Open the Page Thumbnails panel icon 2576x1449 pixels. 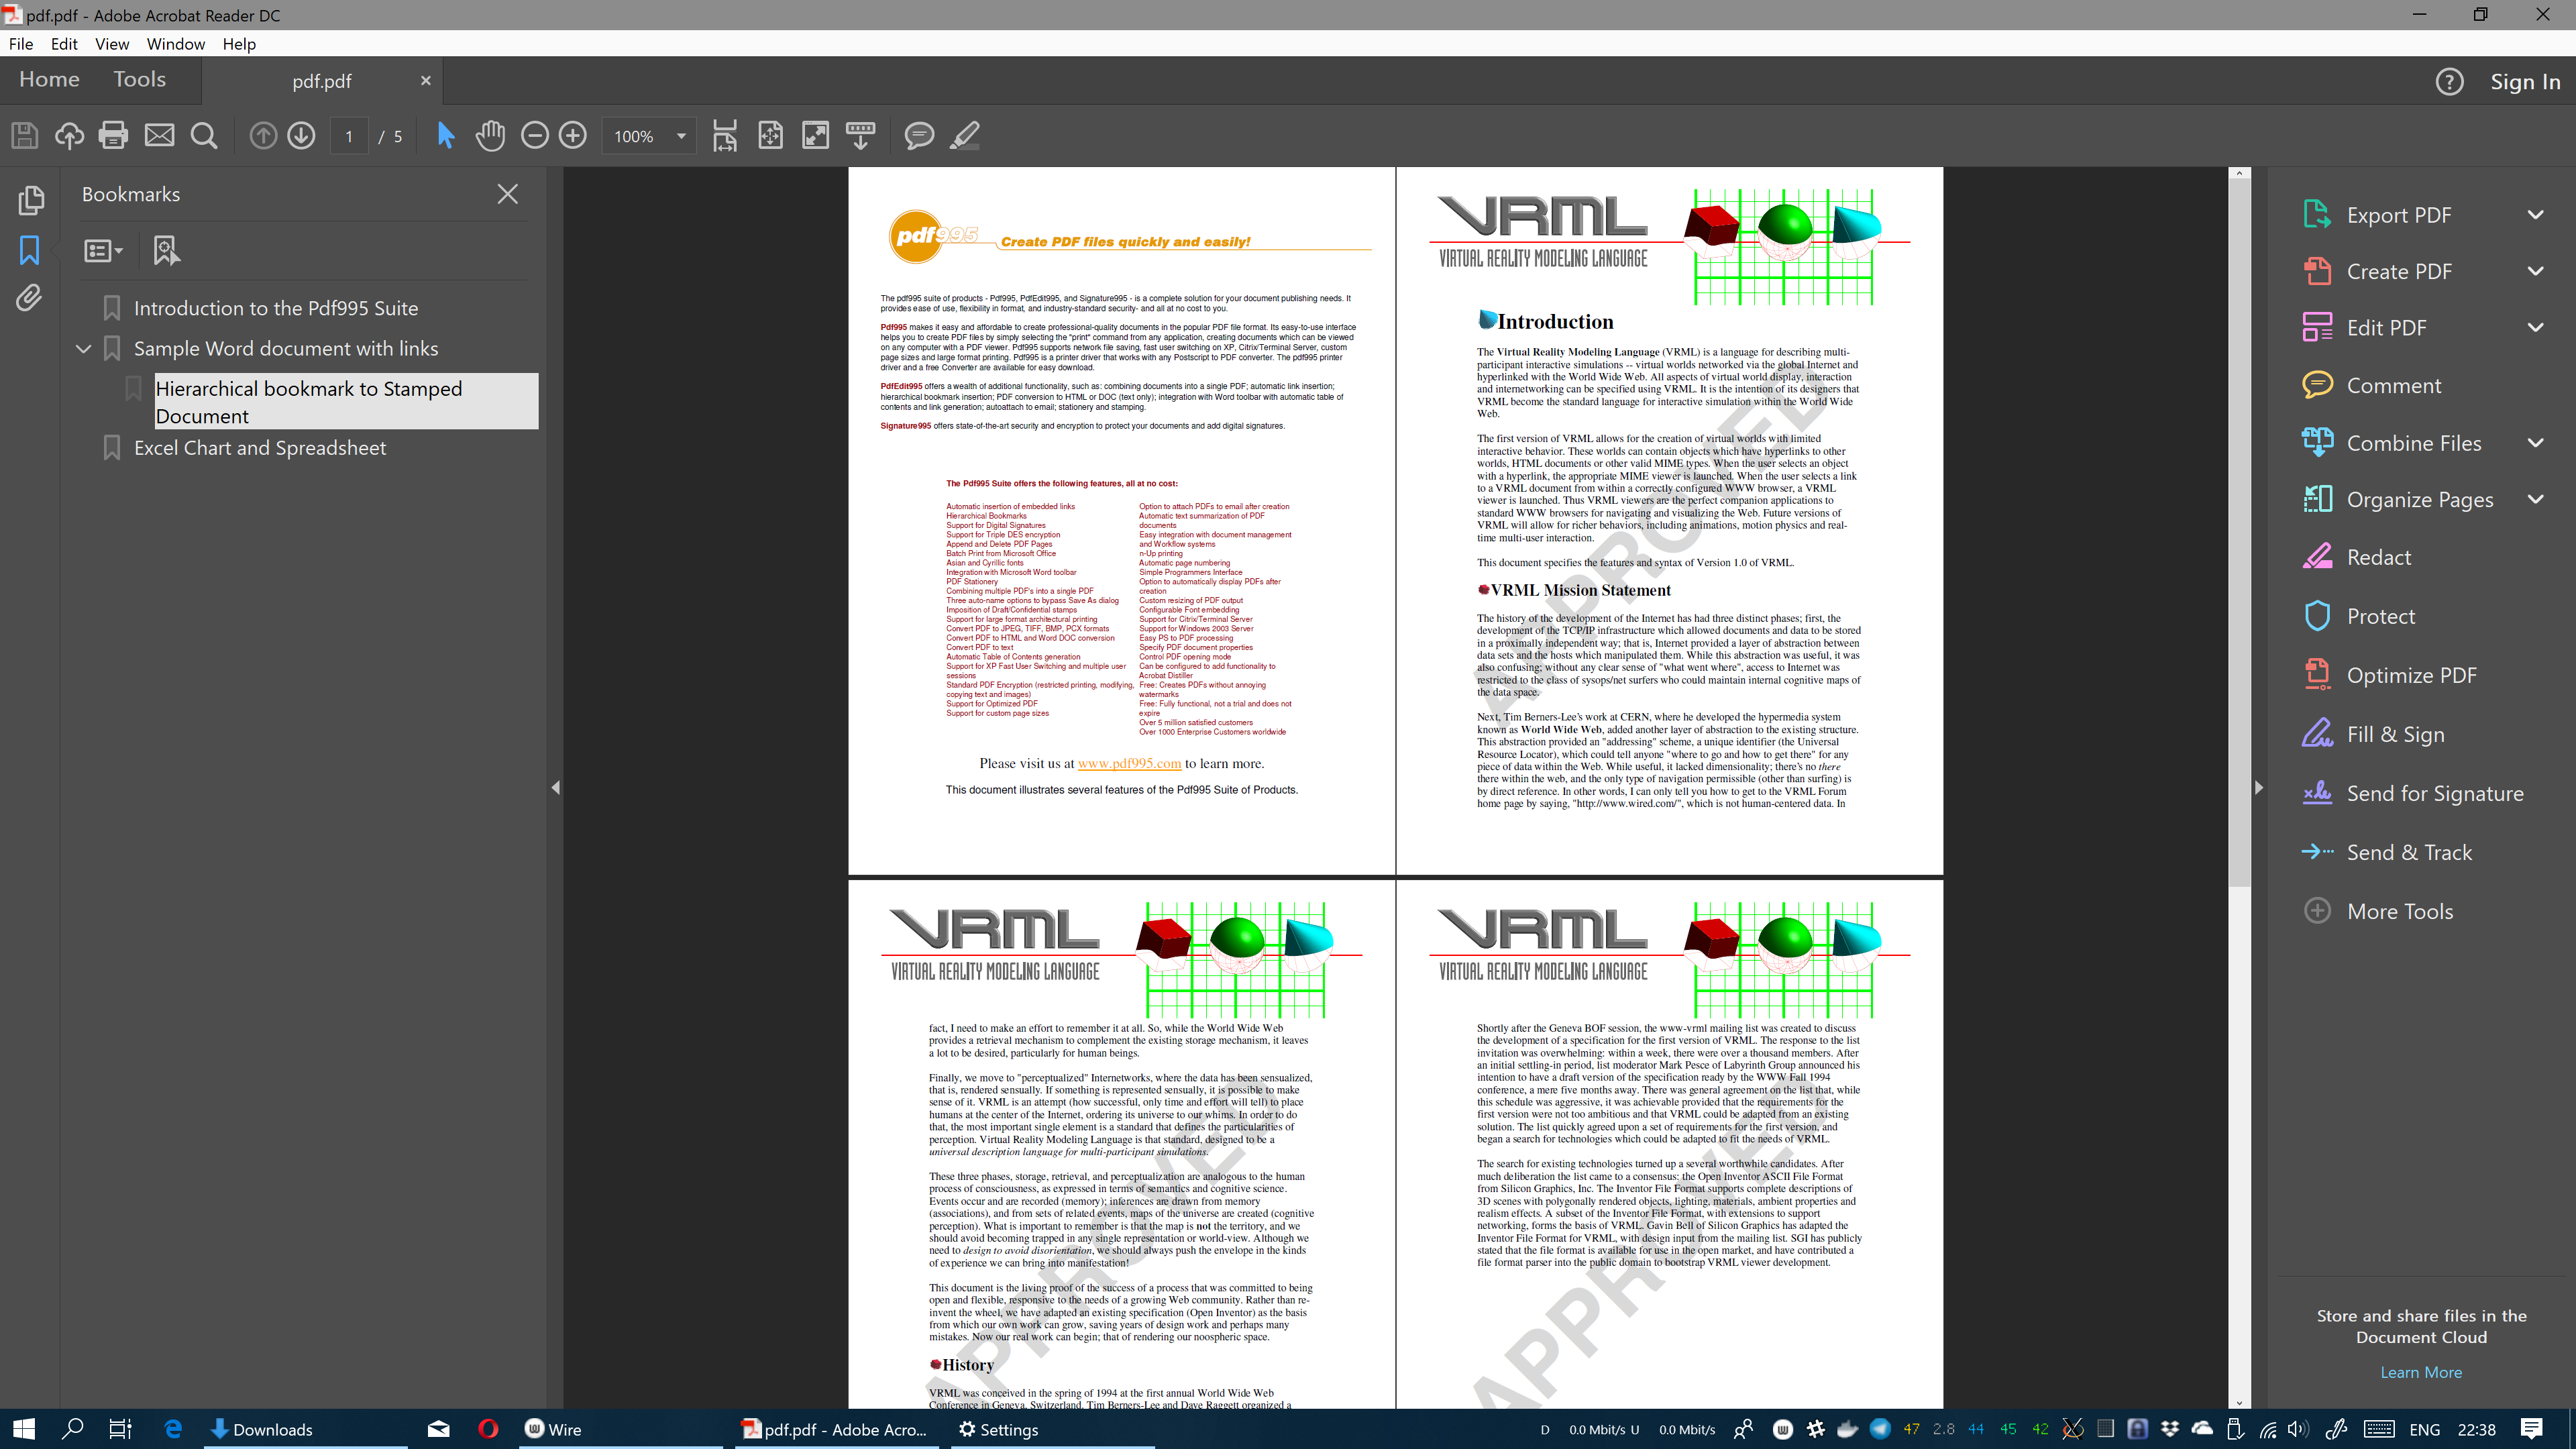click(x=30, y=200)
